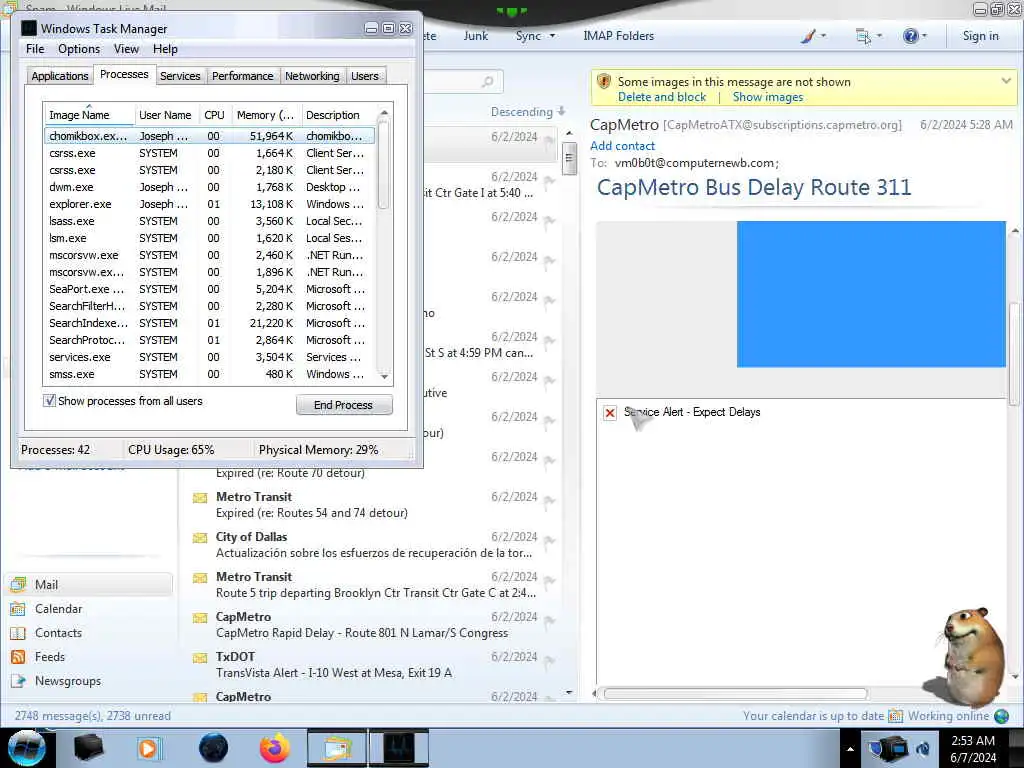This screenshot has width=1024, height=768.
Task: Open CapMetro Rapid Delay Route 801 message
Action: click(372, 624)
